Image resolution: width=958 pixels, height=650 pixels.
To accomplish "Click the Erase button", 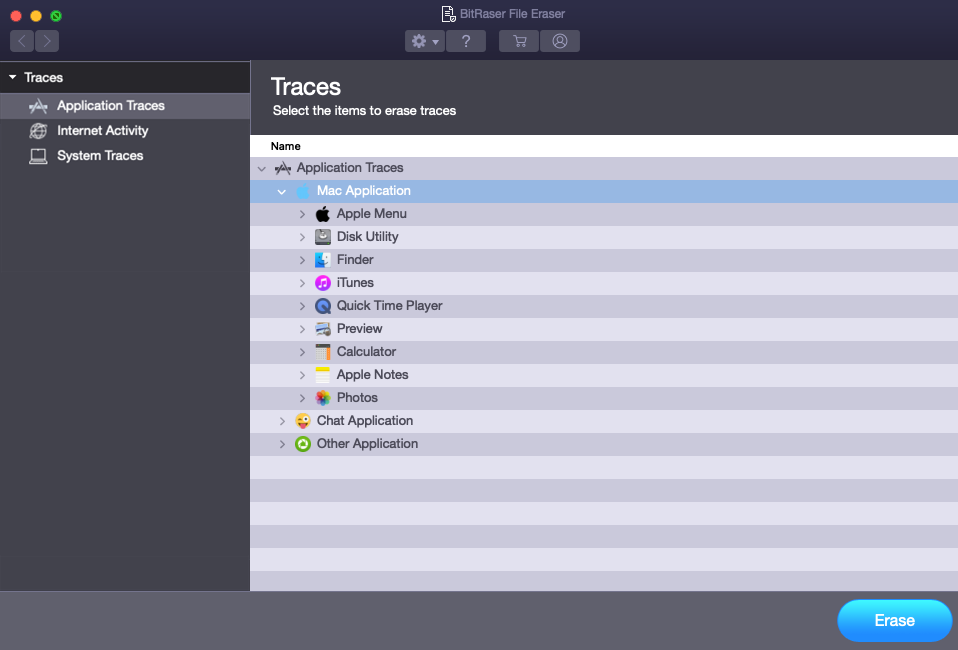I will 894,621.
